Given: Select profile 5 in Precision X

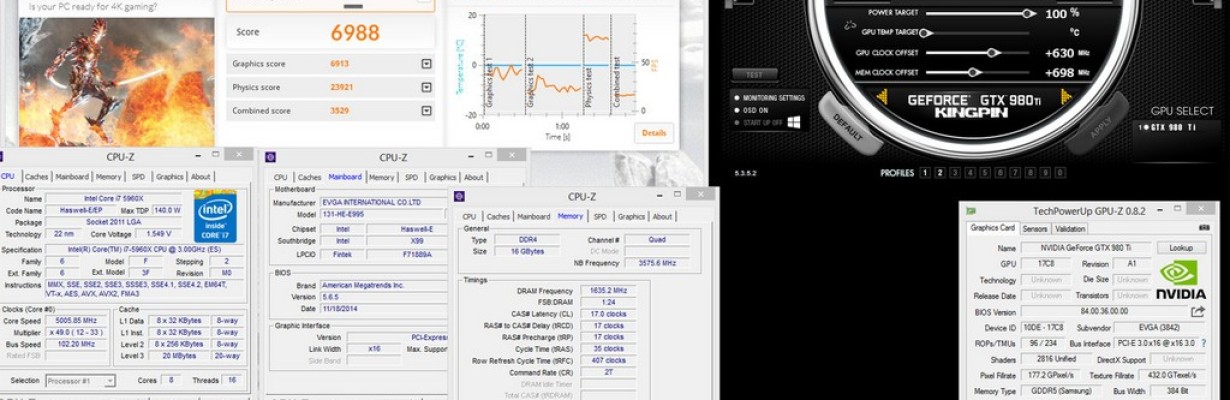Looking at the screenshot, I should (986, 173).
